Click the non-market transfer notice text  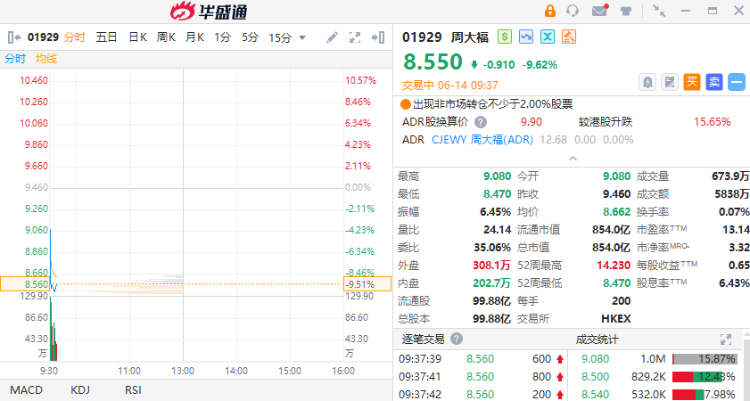493,104
